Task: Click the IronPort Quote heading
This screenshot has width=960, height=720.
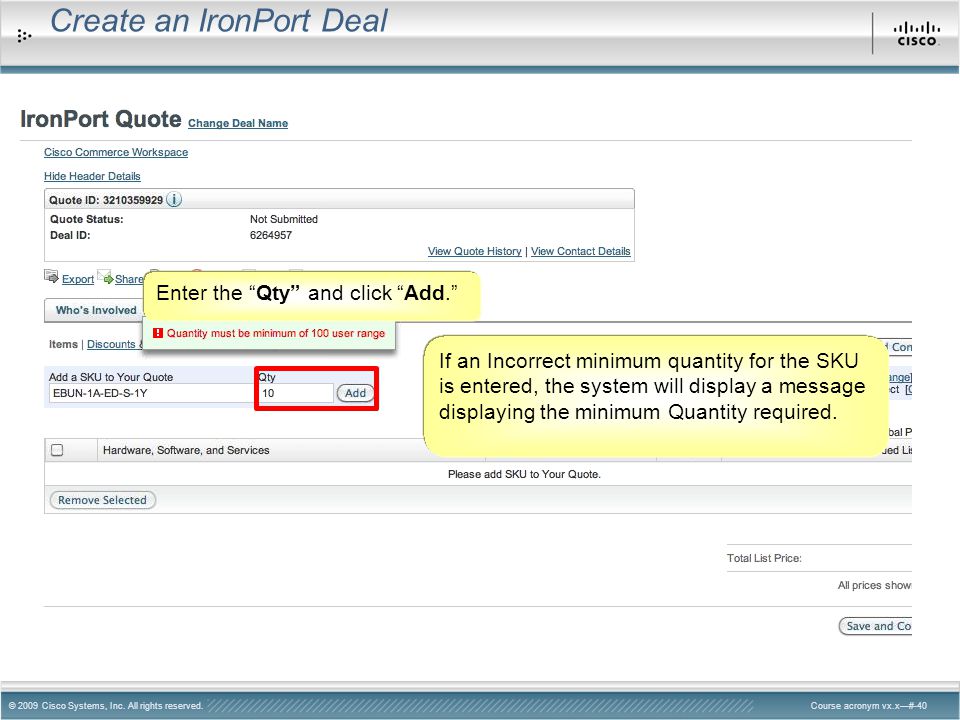Action: (x=100, y=119)
